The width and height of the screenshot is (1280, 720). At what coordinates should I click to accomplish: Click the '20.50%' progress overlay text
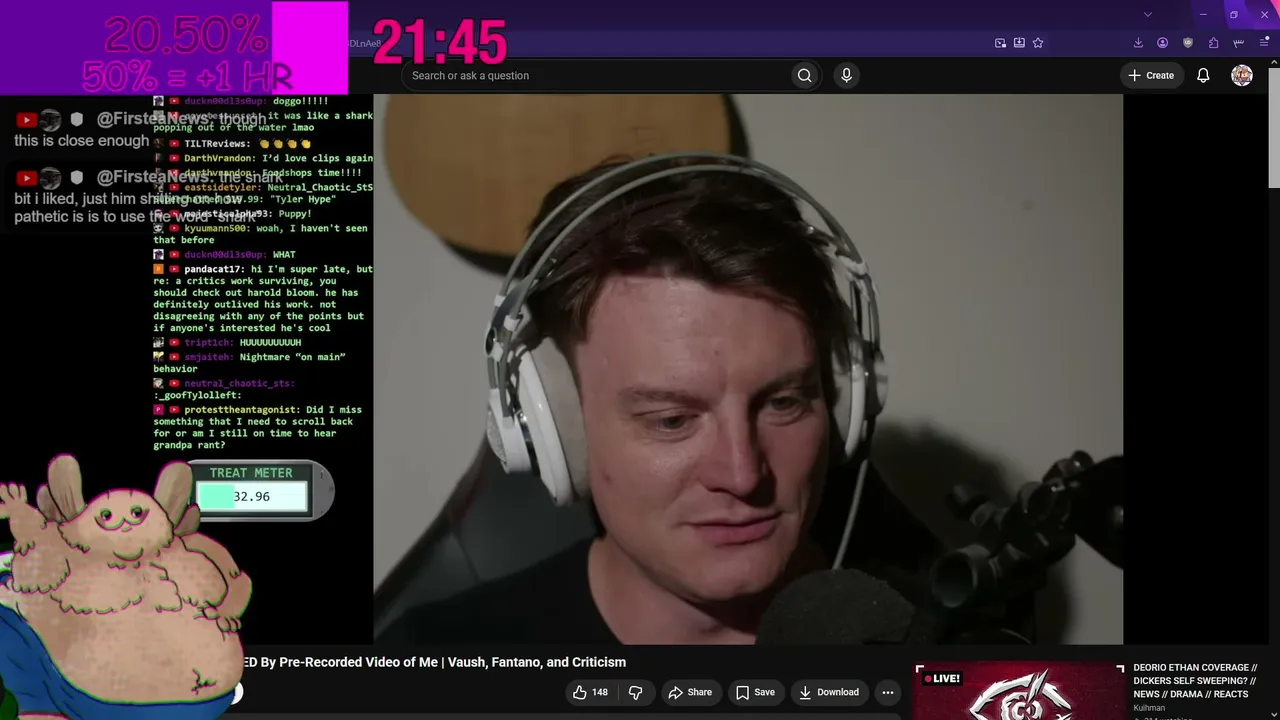tap(186, 34)
